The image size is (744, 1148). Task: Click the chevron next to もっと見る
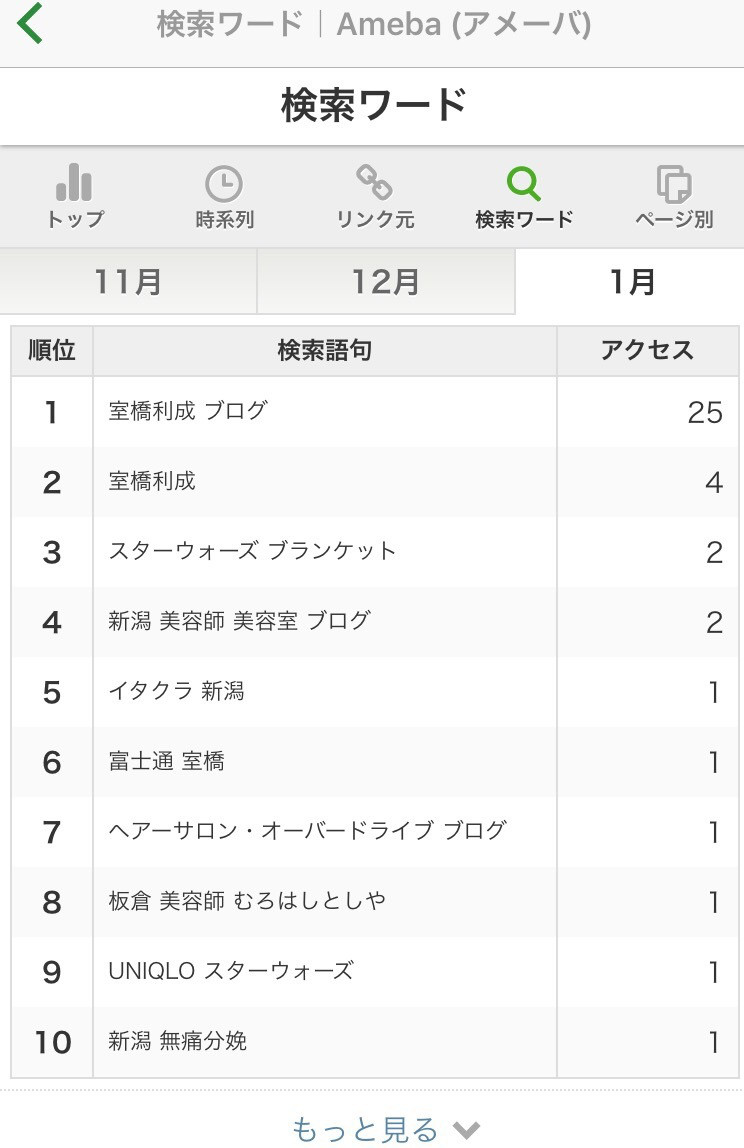[x=466, y=1131]
